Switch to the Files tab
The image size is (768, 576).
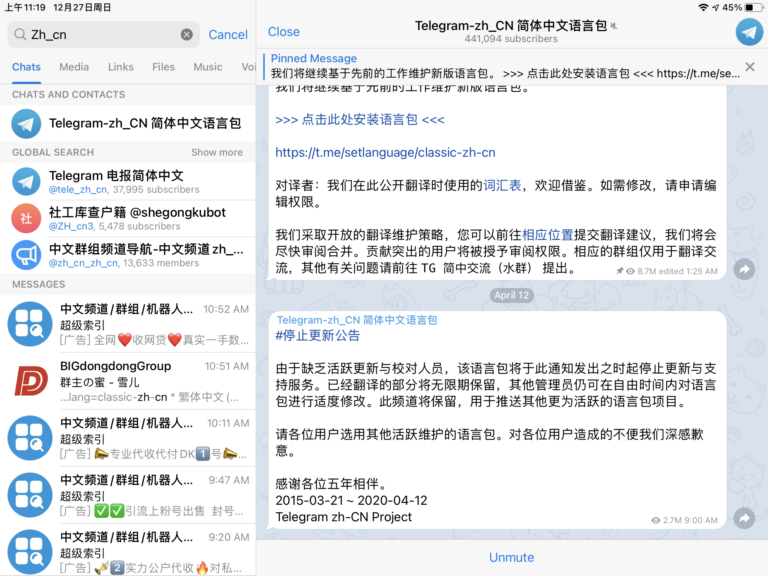pos(163,67)
